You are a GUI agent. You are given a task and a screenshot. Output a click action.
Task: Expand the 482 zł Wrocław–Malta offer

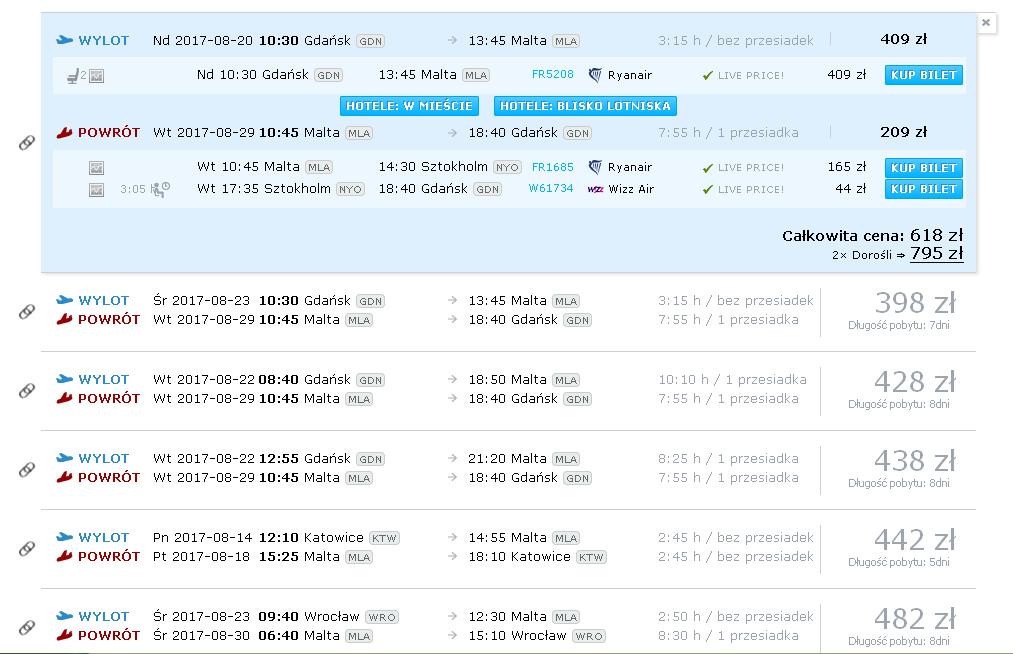[508, 626]
